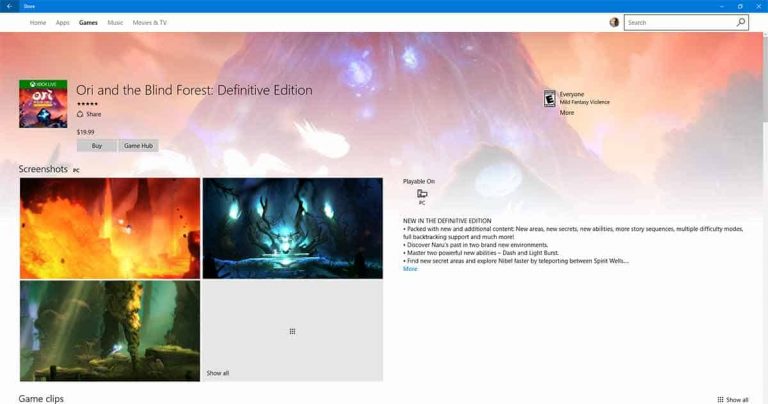Open the green forest screenshot
The height and width of the screenshot is (404, 768).
coord(110,331)
